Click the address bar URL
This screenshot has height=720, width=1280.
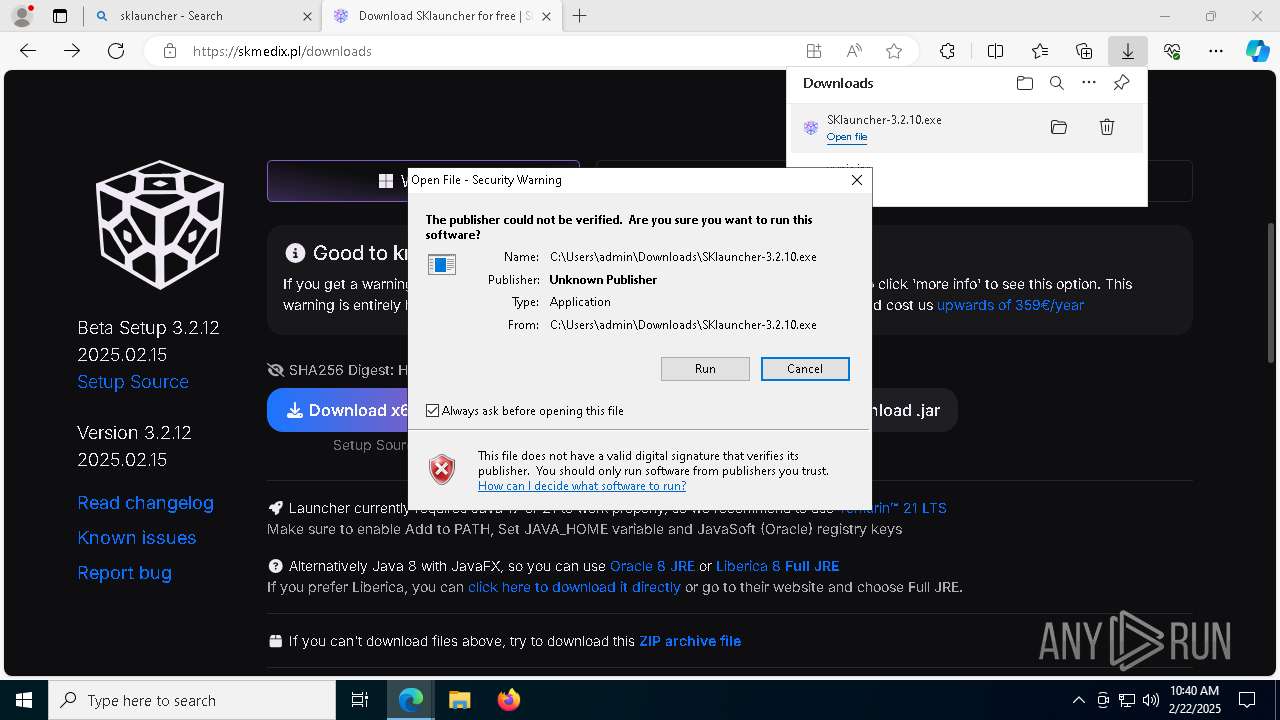coord(282,51)
